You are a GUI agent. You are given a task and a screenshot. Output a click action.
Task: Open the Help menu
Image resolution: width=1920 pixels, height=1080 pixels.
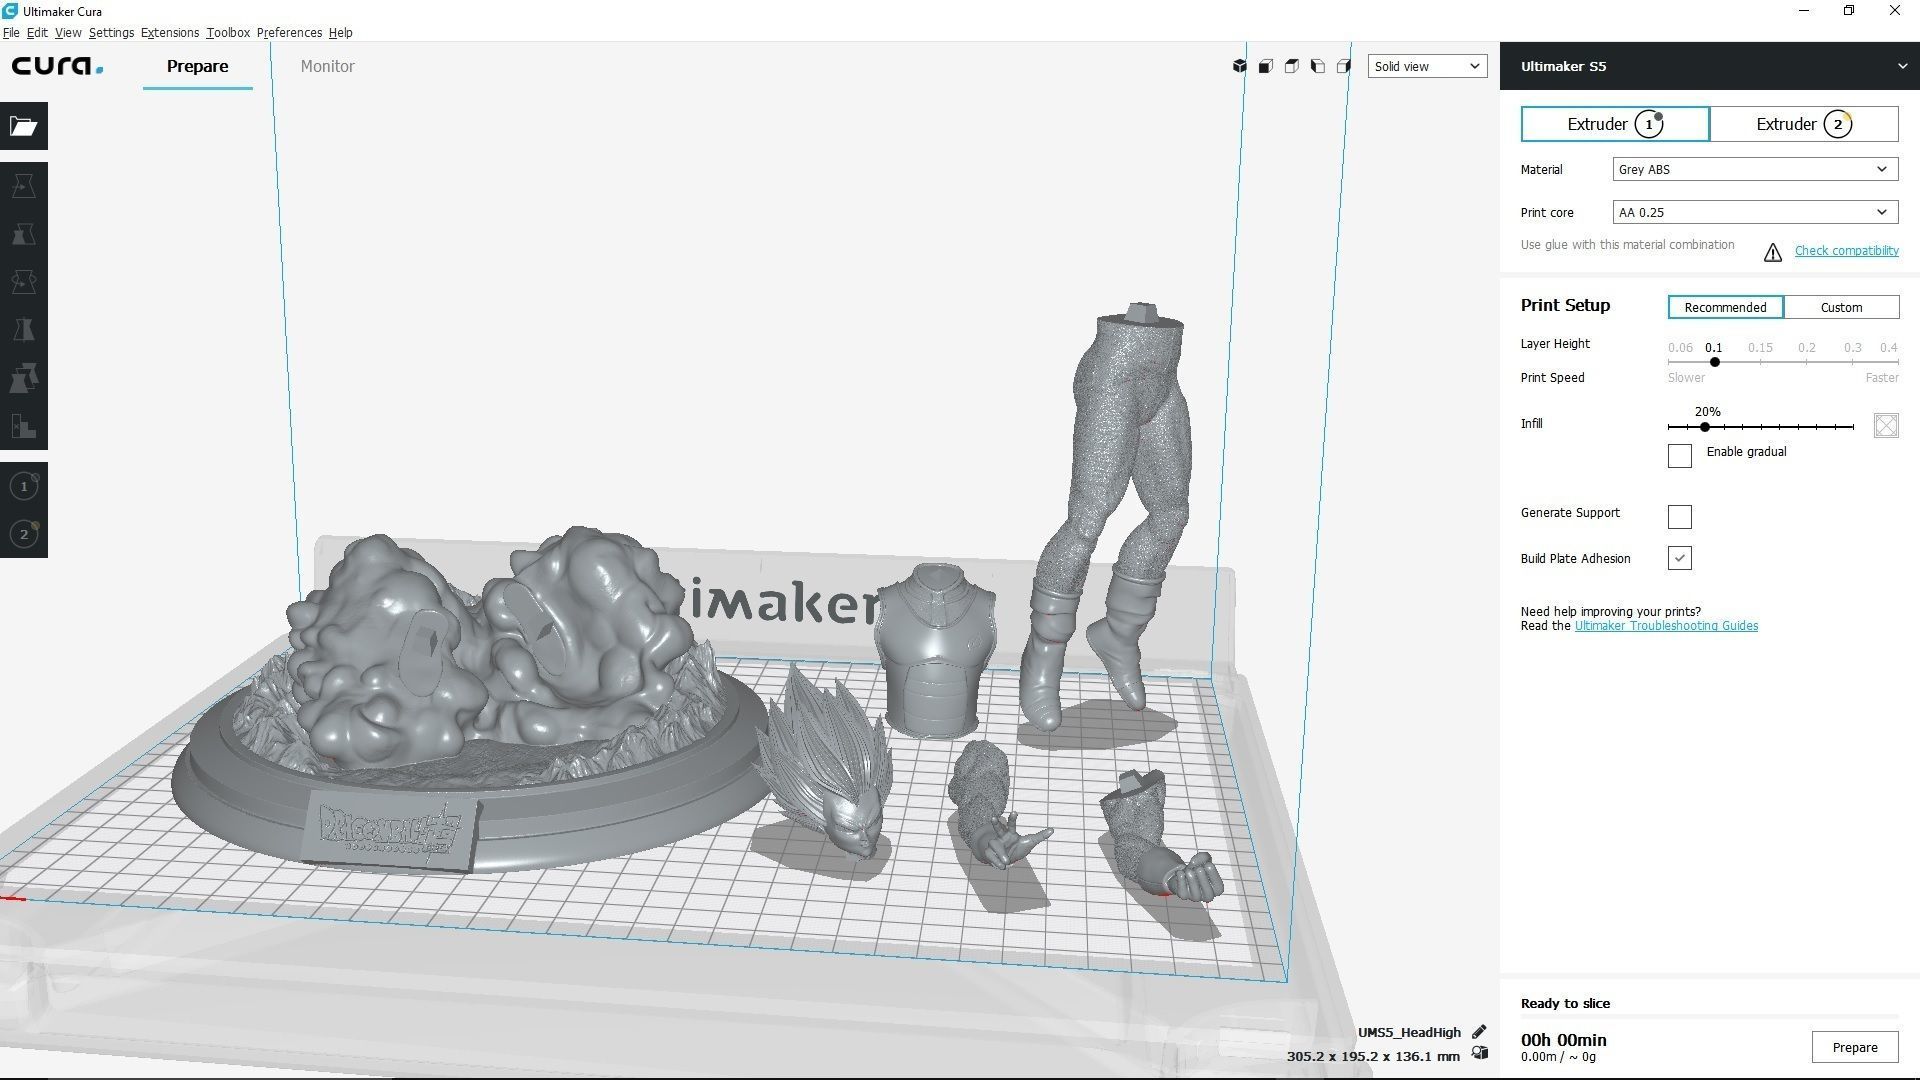[340, 33]
